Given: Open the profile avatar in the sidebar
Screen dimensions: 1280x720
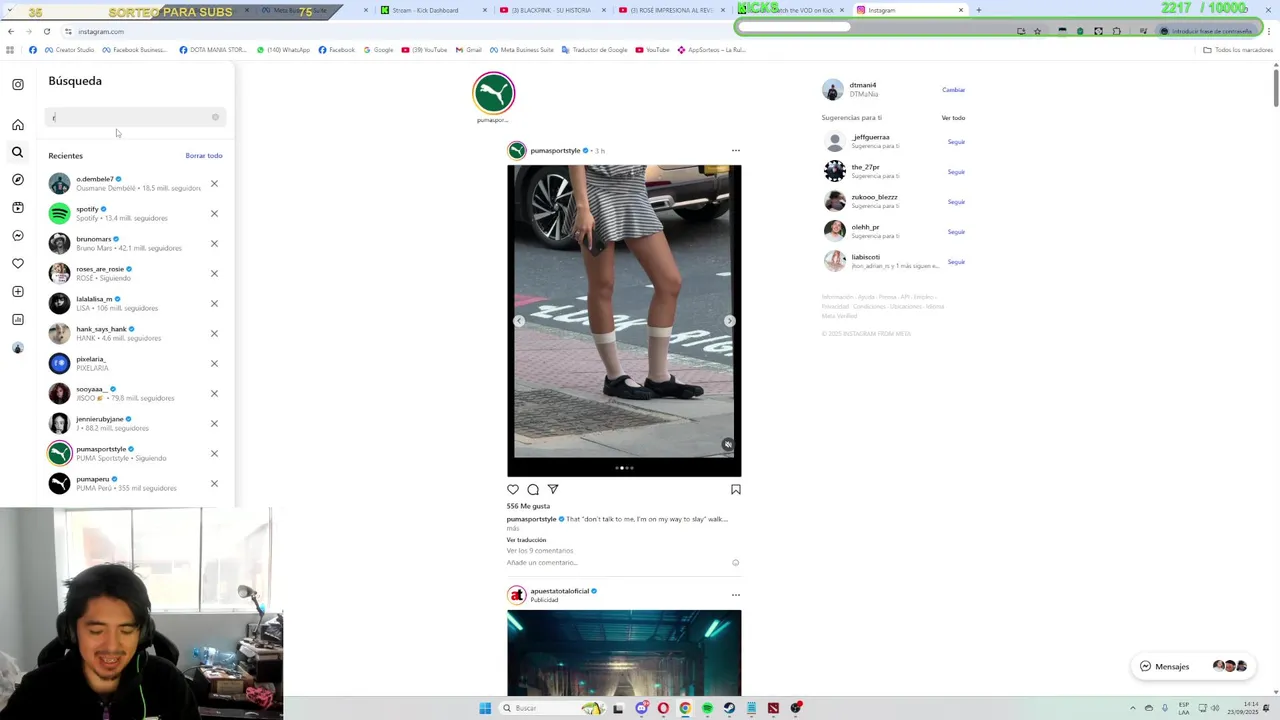Looking at the screenshot, I should (x=17, y=348).
